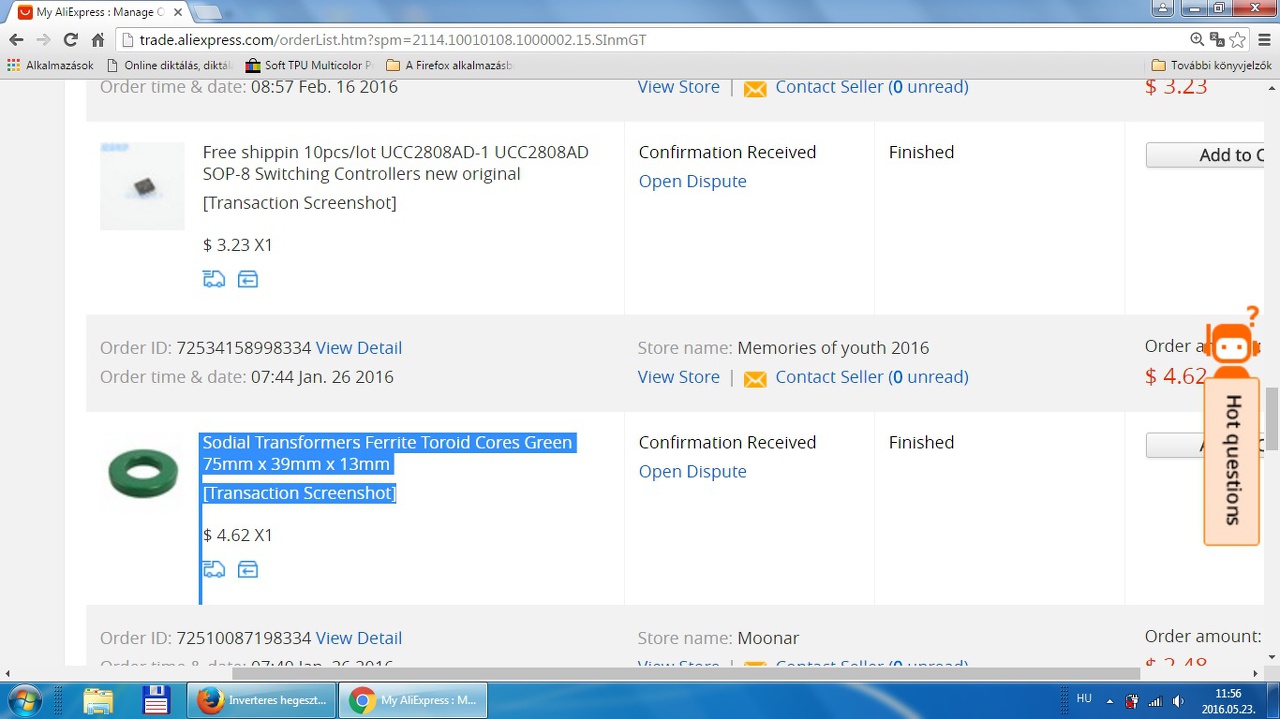View Detail of order 72534158998334
The height and width of the screenshot is (719, 1280).
pyautogui.click(x=359, y=348)
